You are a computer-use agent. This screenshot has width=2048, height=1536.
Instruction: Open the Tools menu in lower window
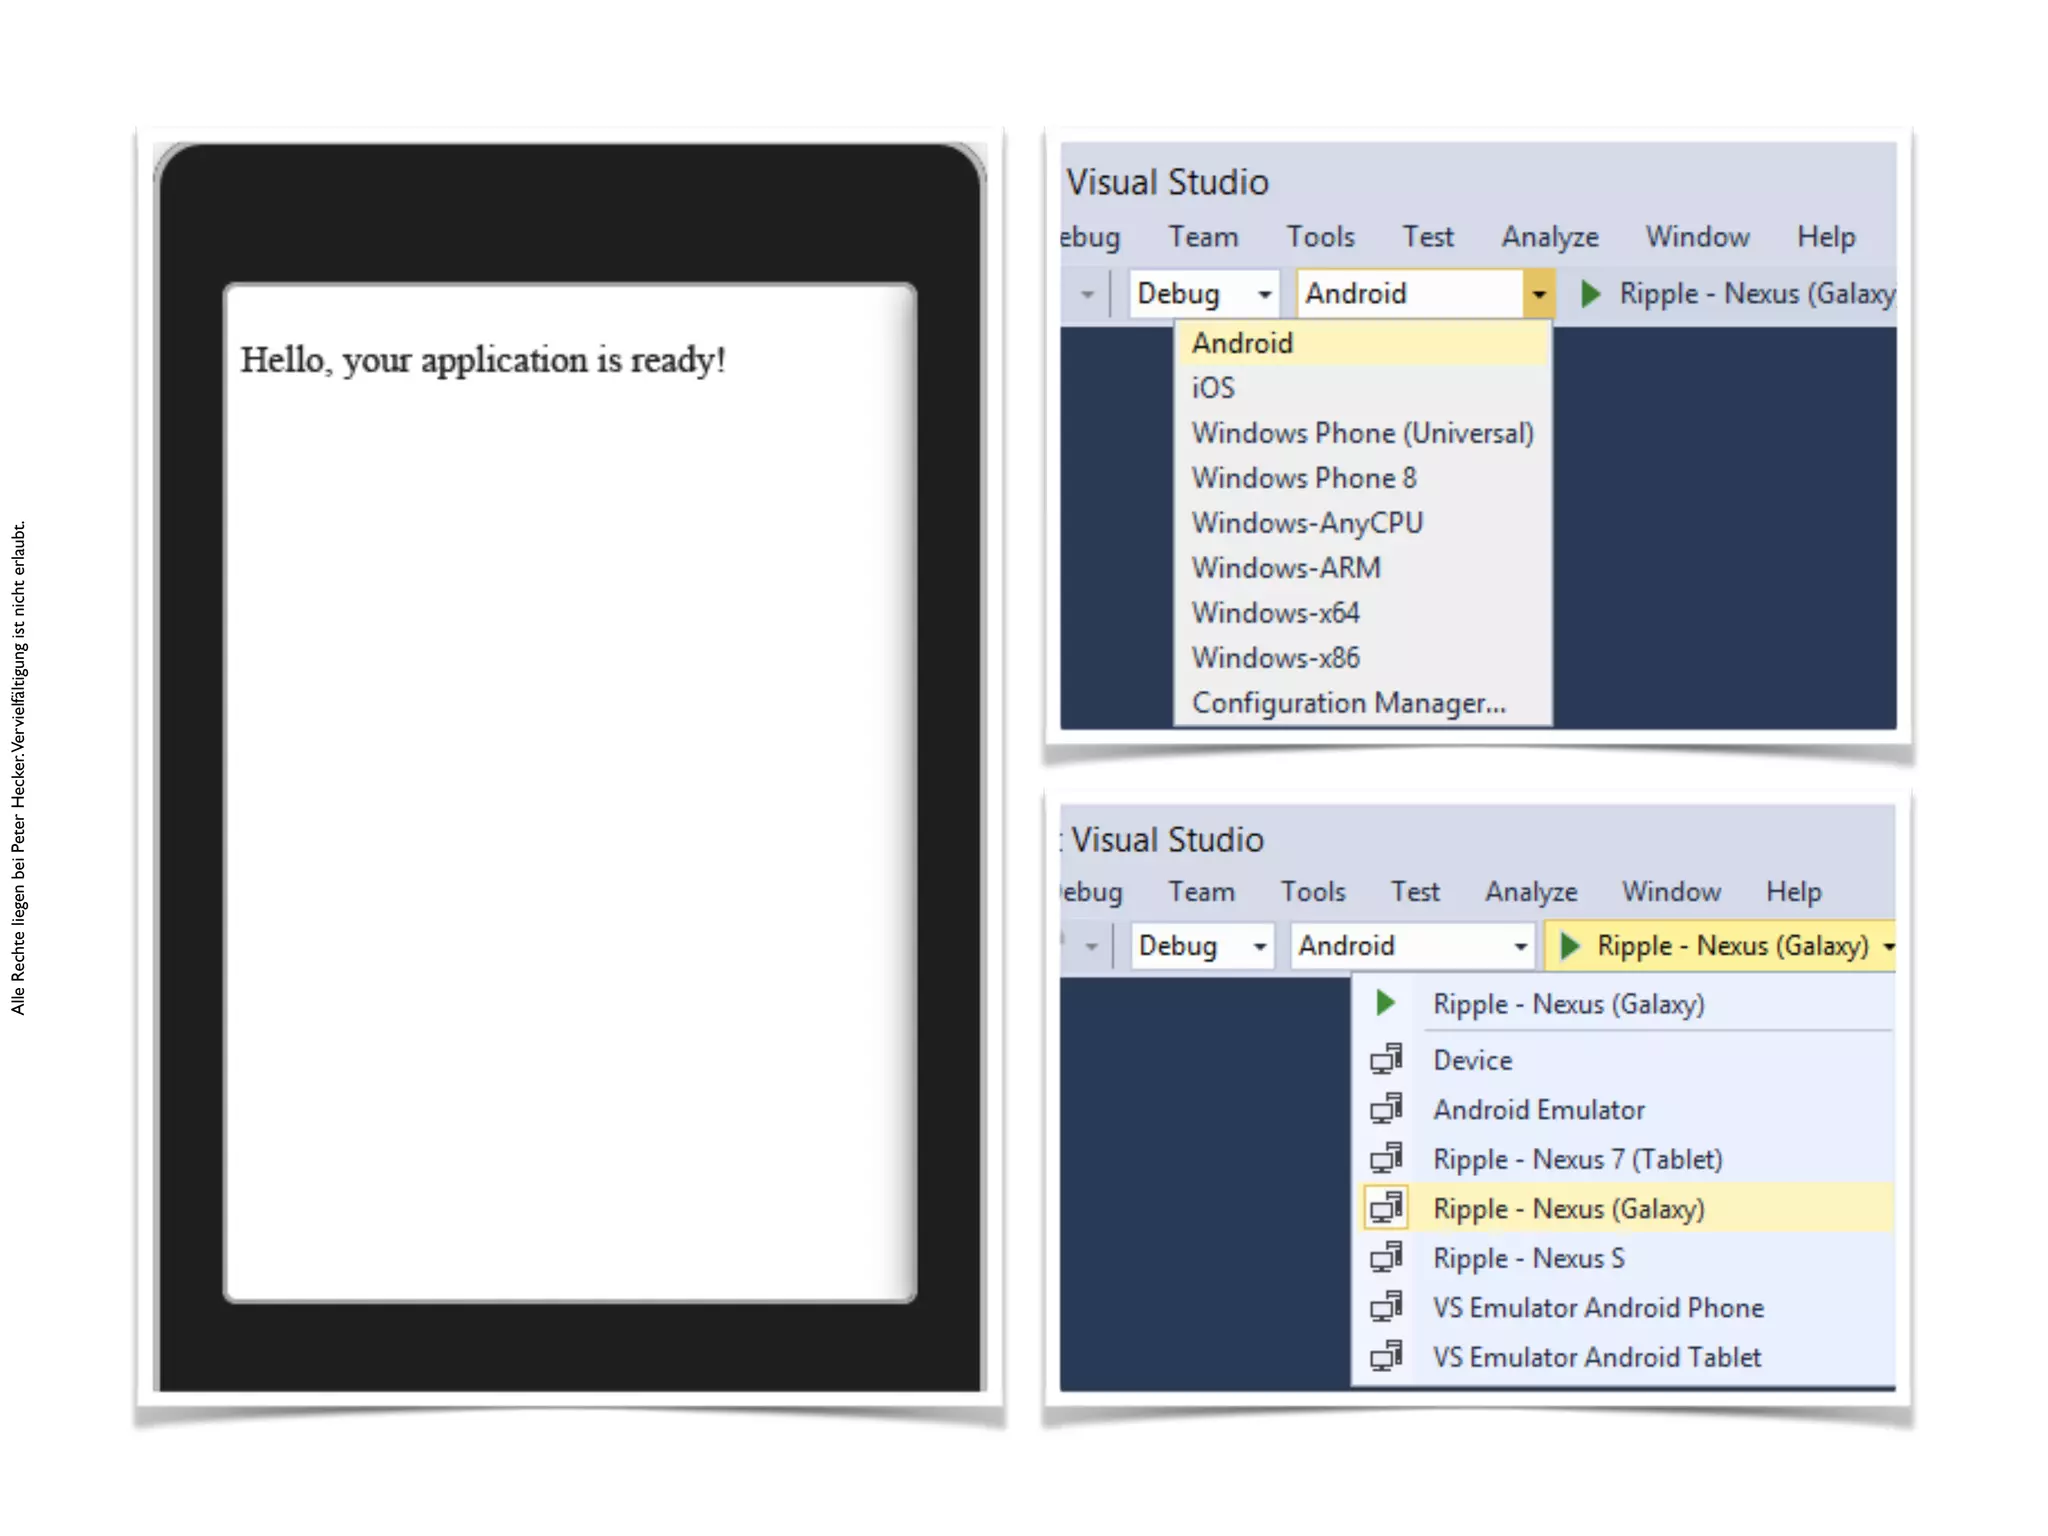[x=1312, y=891]
